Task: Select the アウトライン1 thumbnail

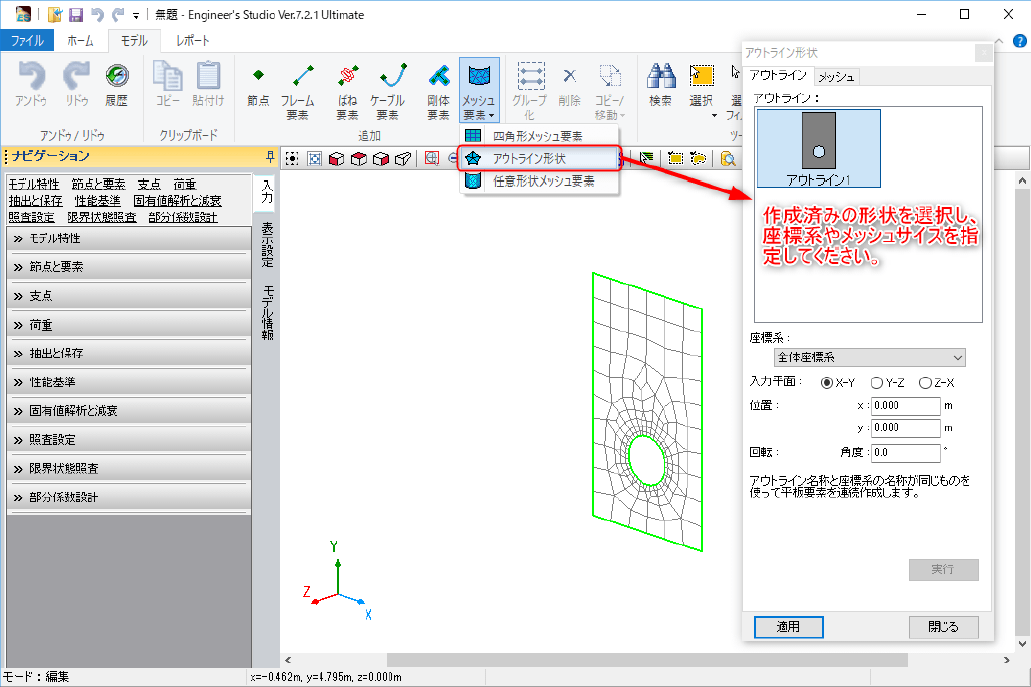Action: (x=819, y=149)
